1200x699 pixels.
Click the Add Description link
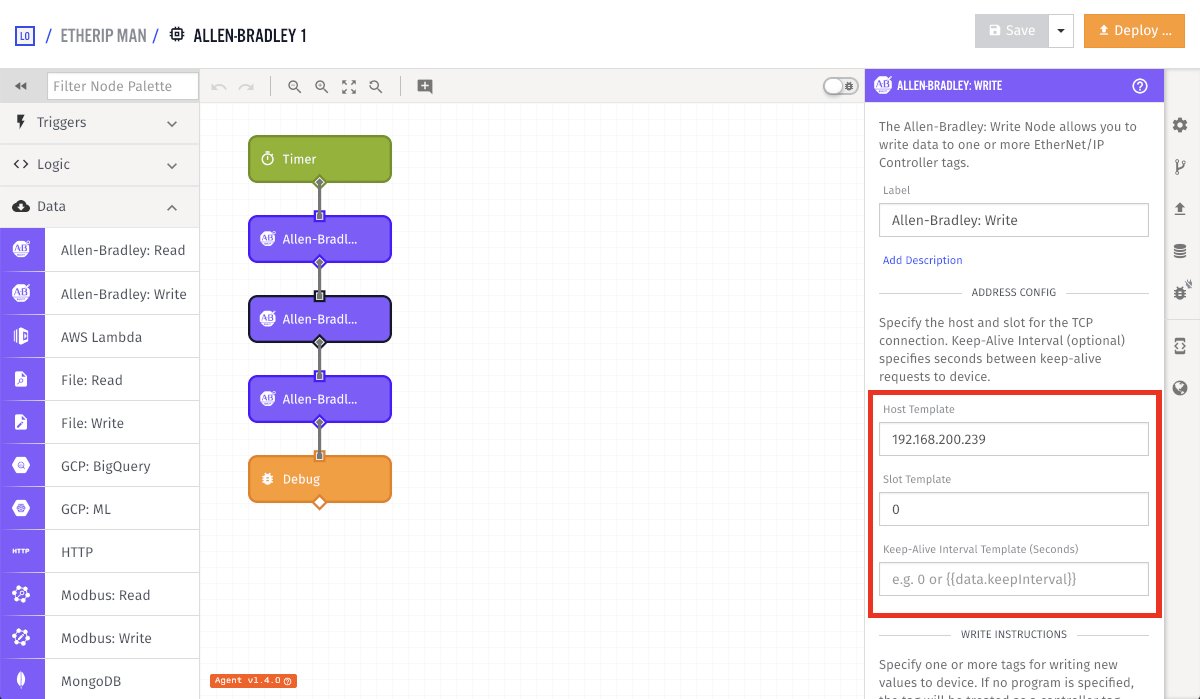click(x=923, y=260)
